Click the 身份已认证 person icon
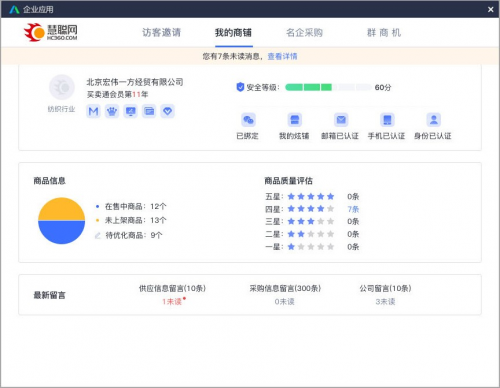Image resolution: width=500 pixels, height=388 pixels. pos(434,120)
